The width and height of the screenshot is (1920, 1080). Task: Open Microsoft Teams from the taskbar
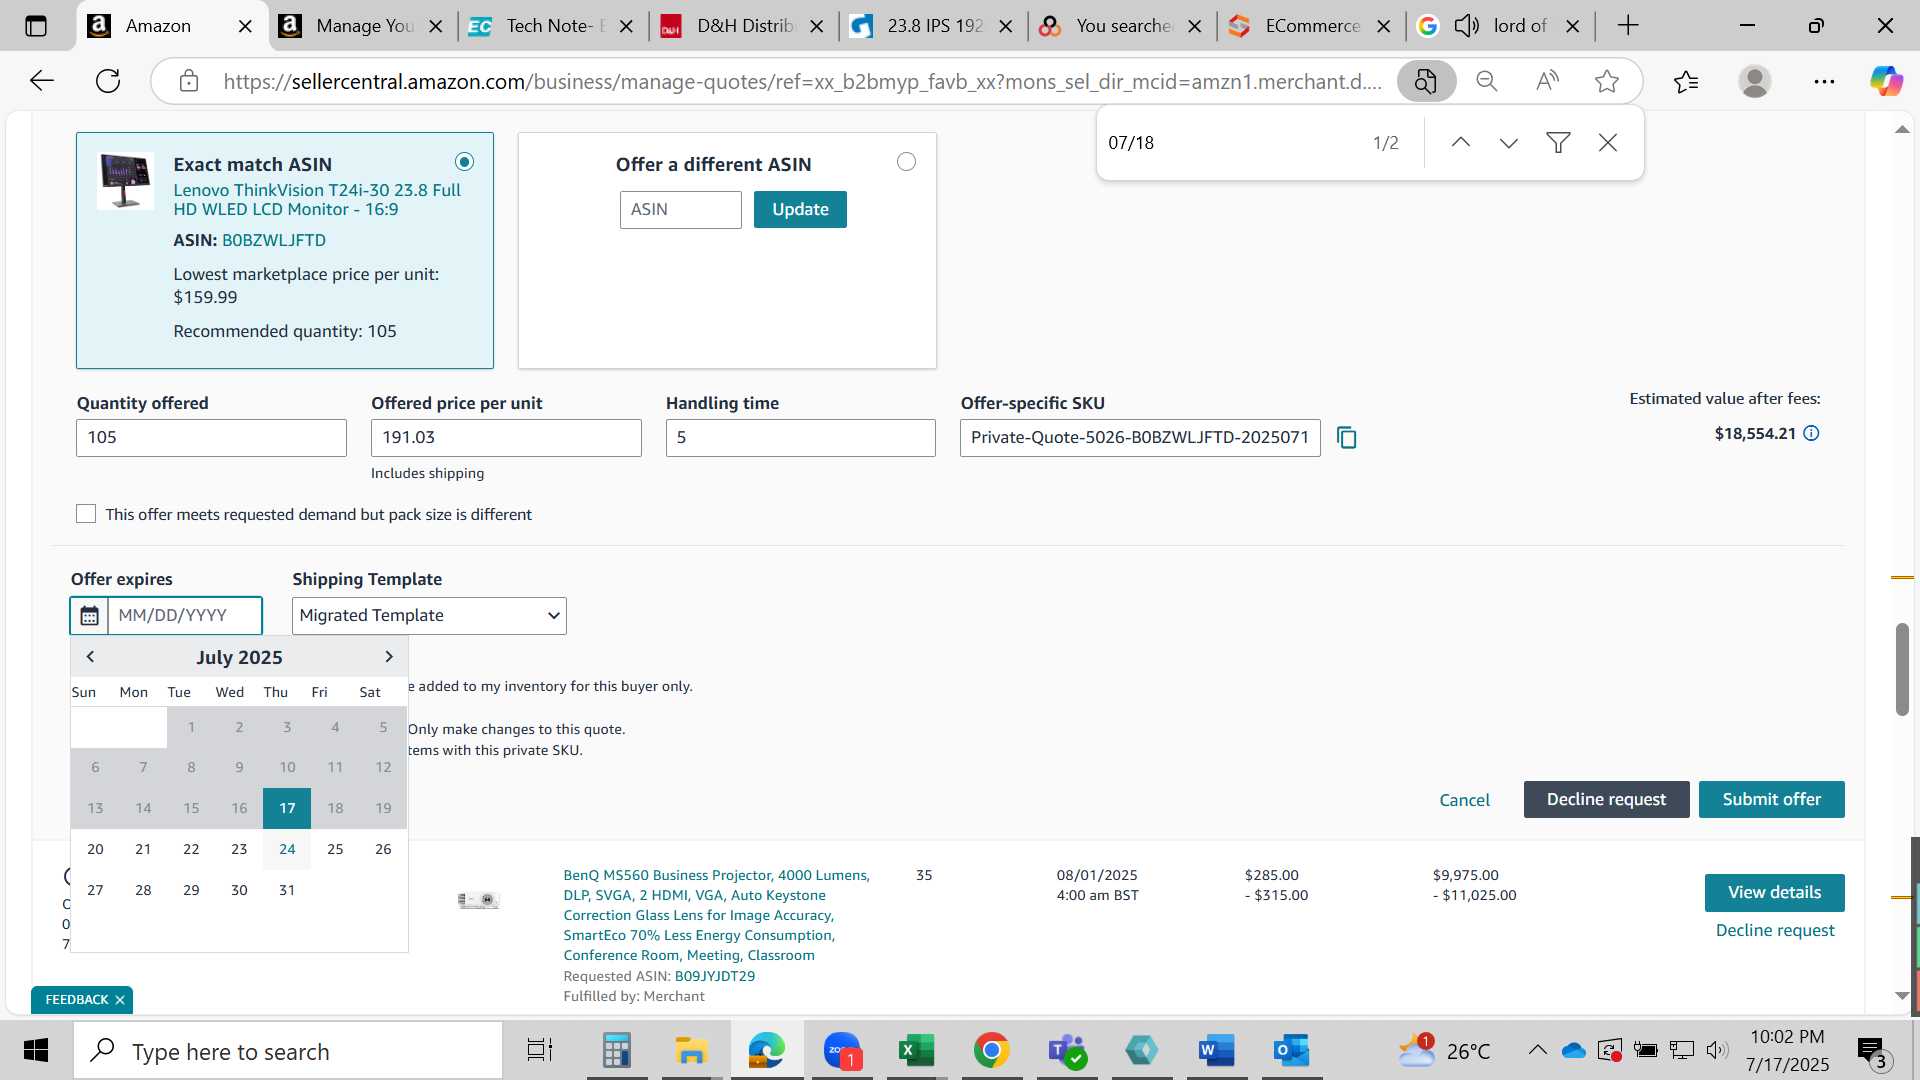click(x=1066, y=1051)
